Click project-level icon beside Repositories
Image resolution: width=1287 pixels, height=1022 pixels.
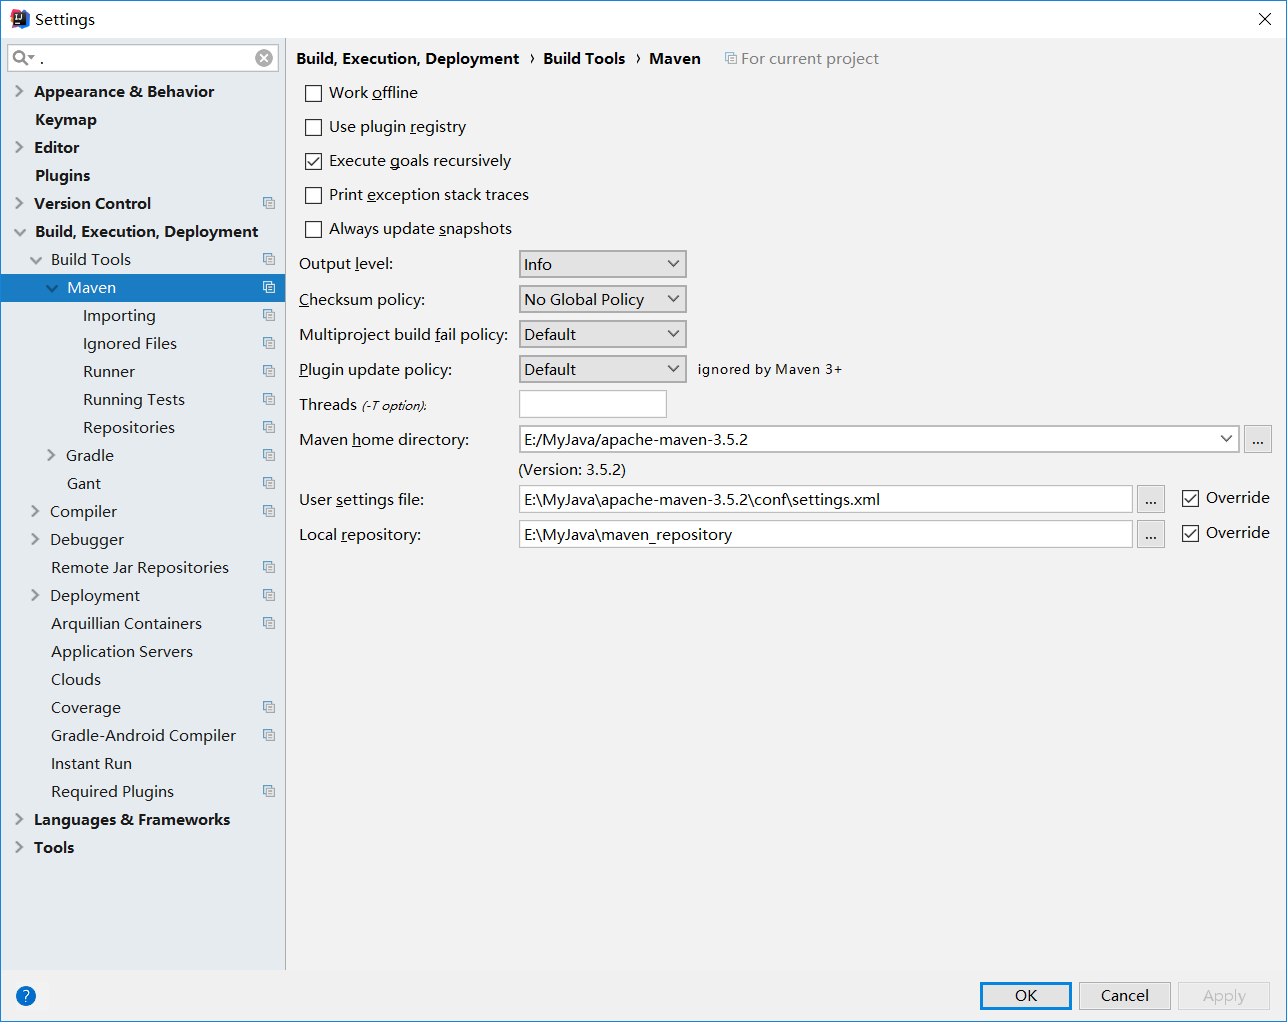pyautogui.click(x=269, y=427)
